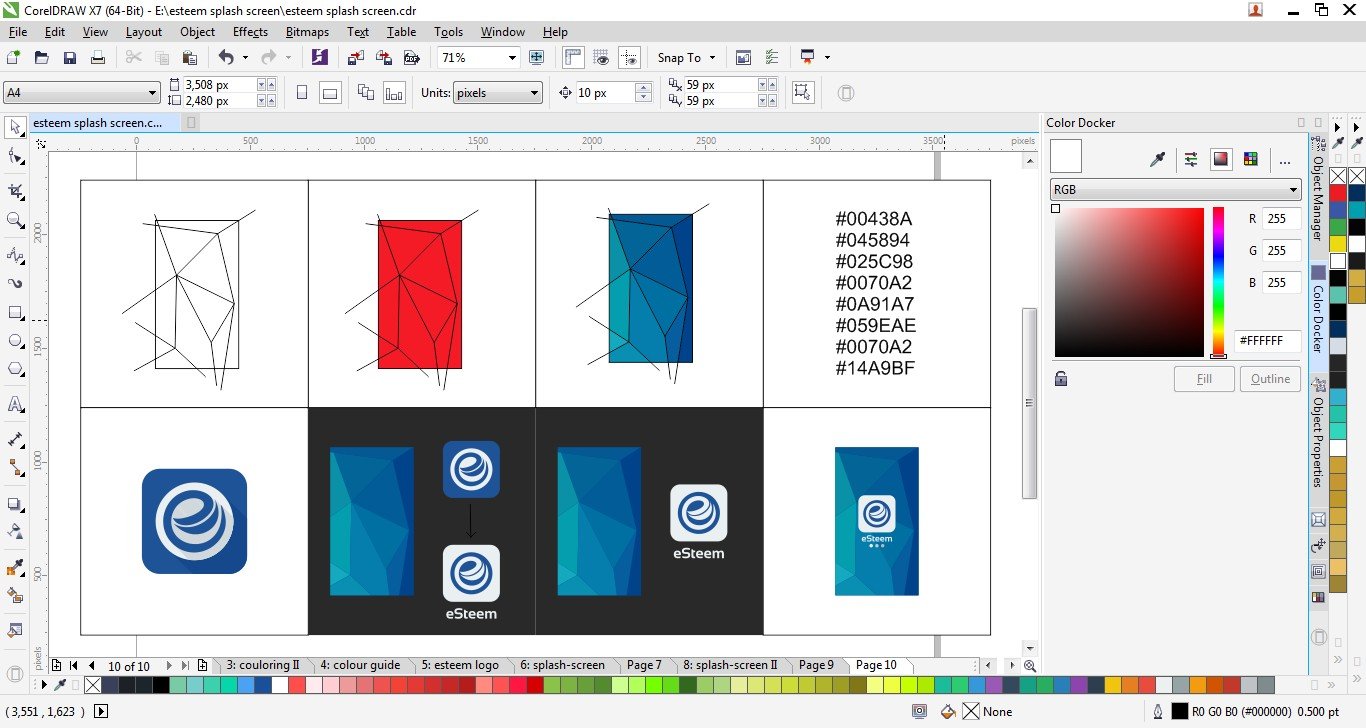Image resolution: width=1366 pixels, height=728 pixels.
Task: Click the Publish to PDF icon
Action: tap(410, 58)
